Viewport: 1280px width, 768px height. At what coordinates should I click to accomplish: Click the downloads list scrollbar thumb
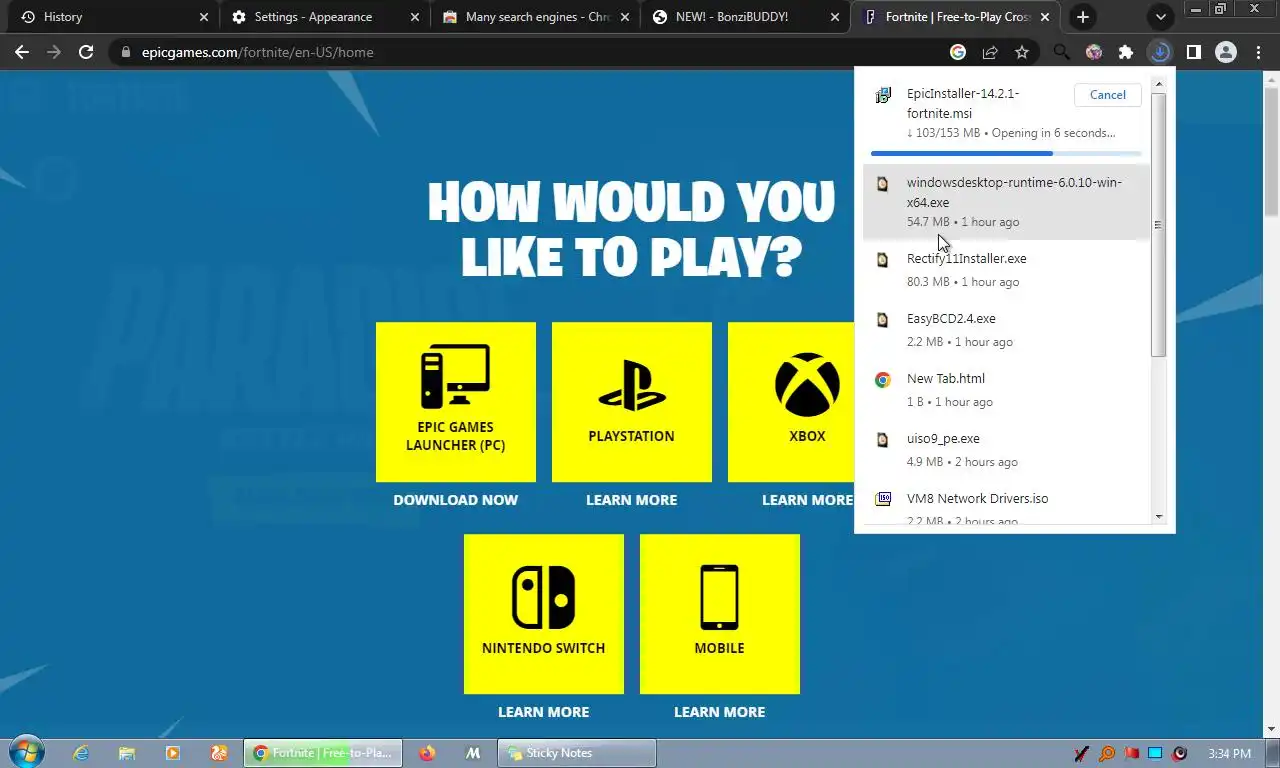tap(1159, 225)
